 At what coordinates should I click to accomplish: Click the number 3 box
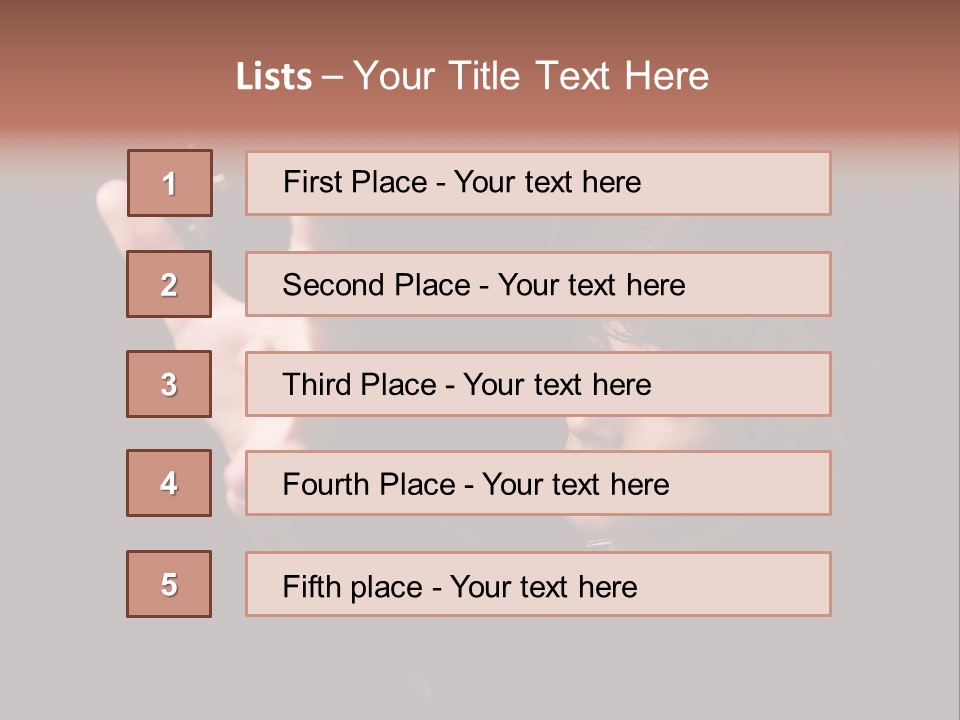click(169, 384)
